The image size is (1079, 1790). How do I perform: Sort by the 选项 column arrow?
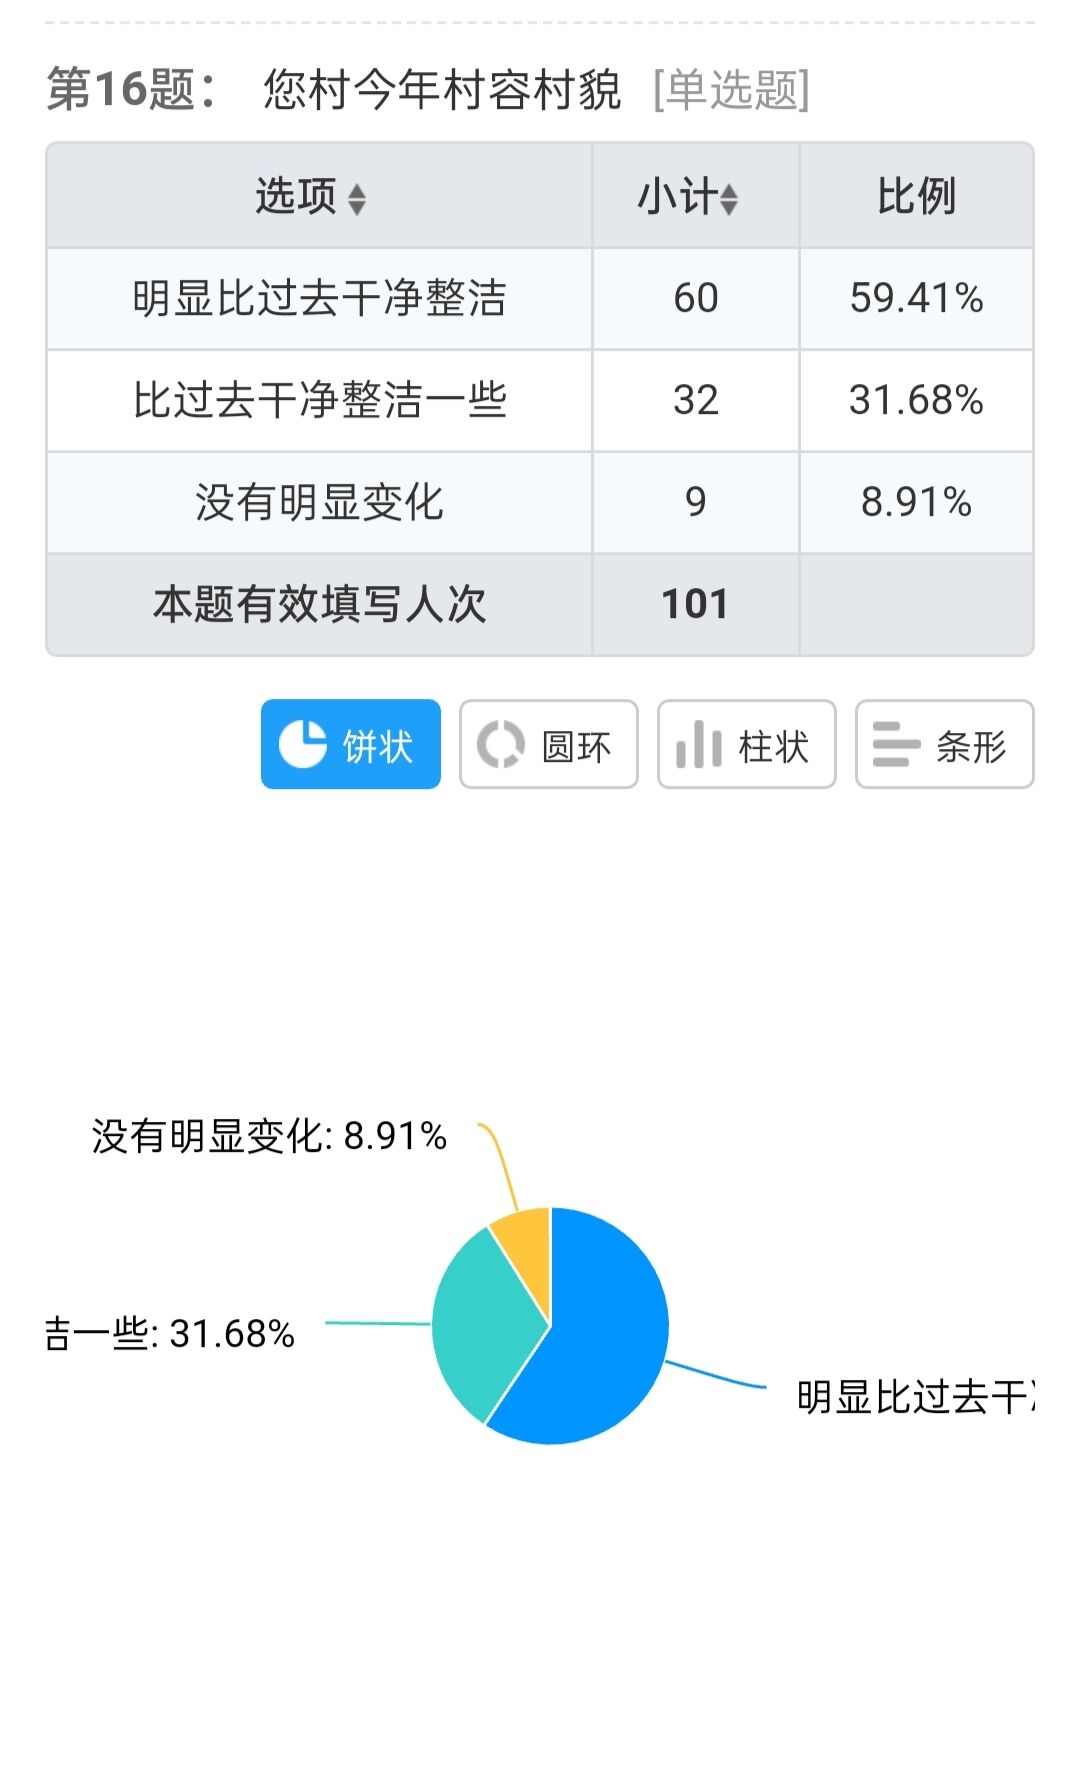click(x=357, y=199)
